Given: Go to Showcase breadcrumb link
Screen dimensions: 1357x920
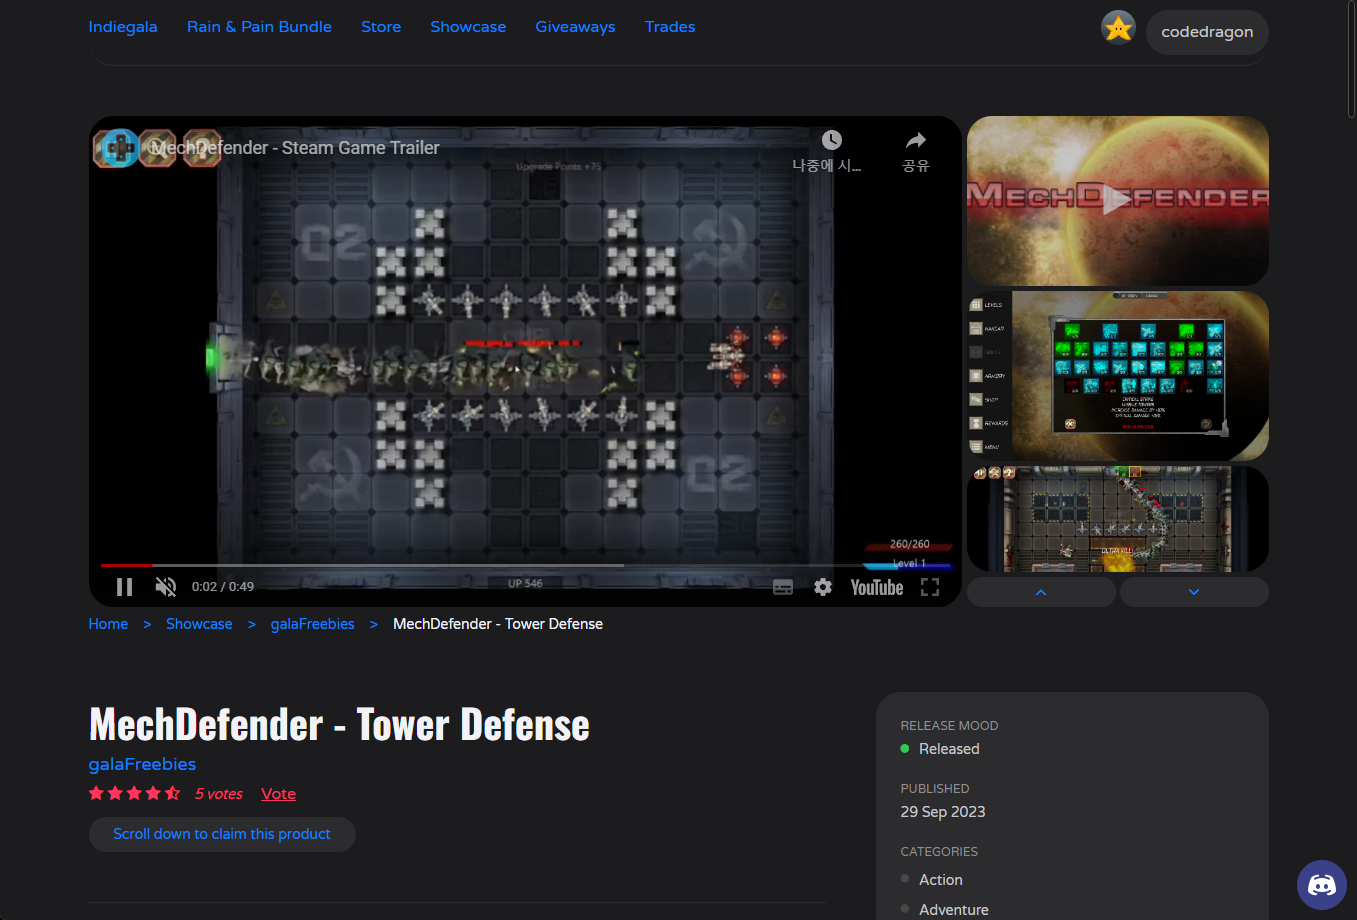Looking at the screenshot, I should coord(199,624).
